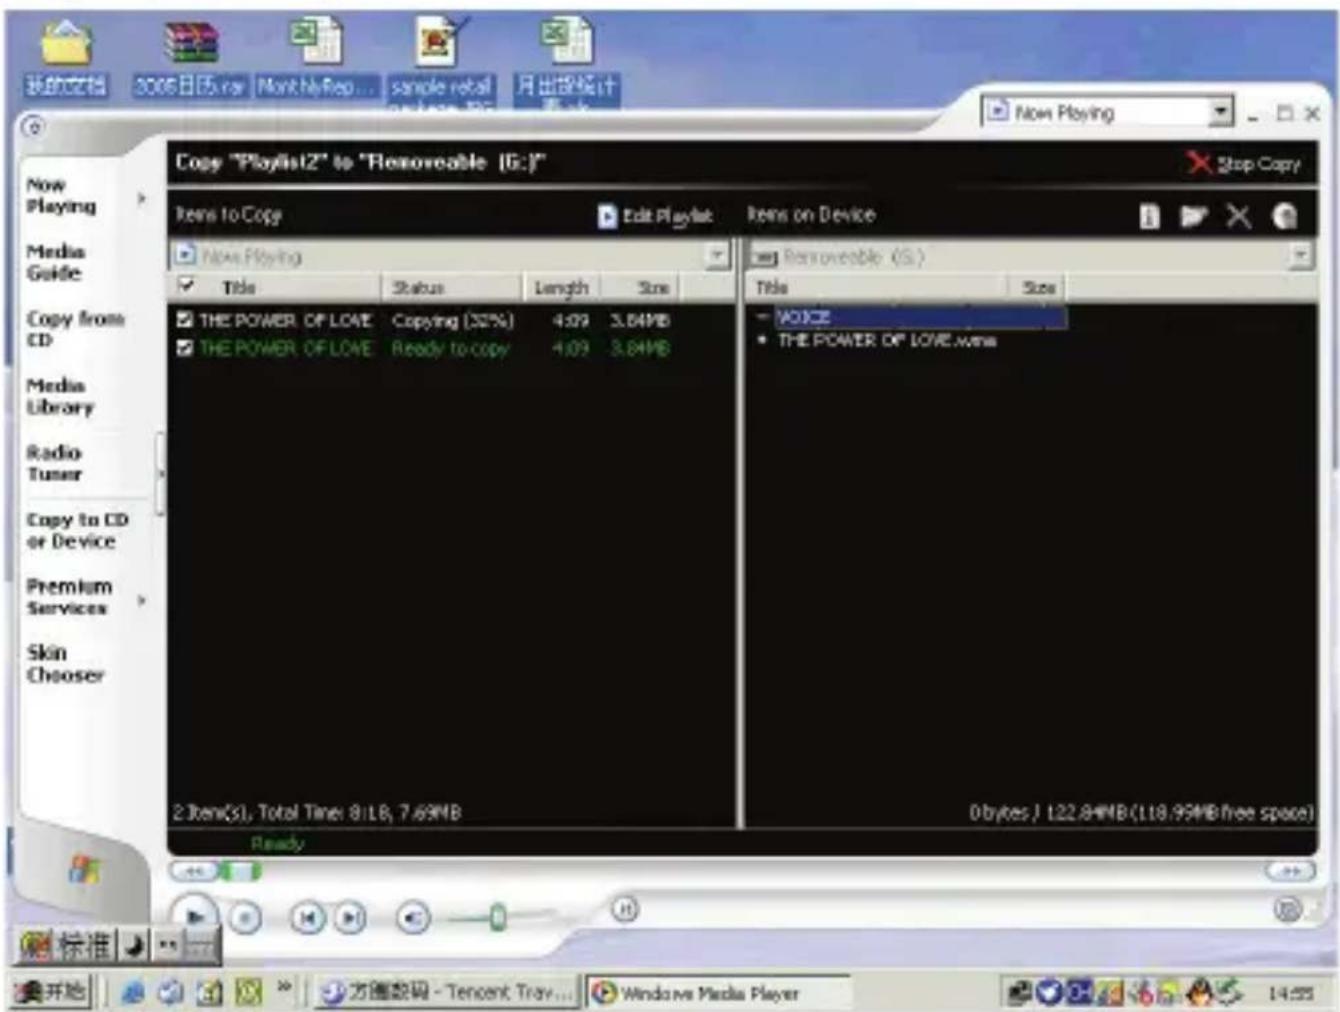Uncheck the green THE POWER OF LOVE (Ready to copy) item
Viewport: 1340px width, 1012px height.
[184, 348]
